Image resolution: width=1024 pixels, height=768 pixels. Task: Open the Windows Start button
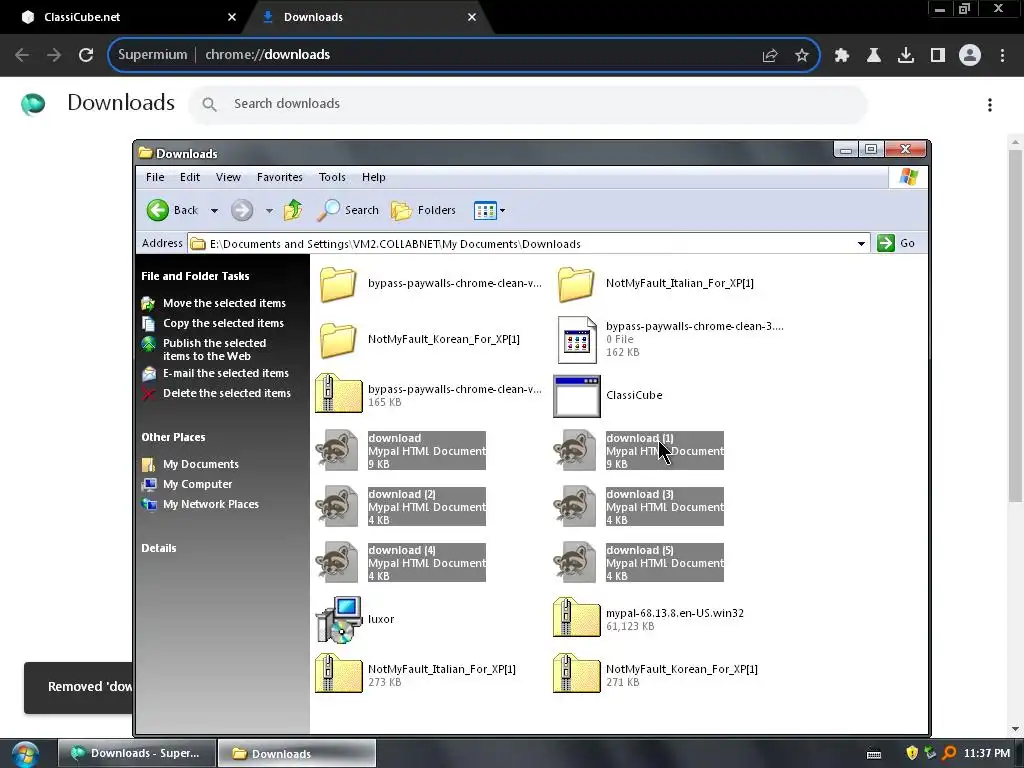pyautogui.click(x=25, y=754)
